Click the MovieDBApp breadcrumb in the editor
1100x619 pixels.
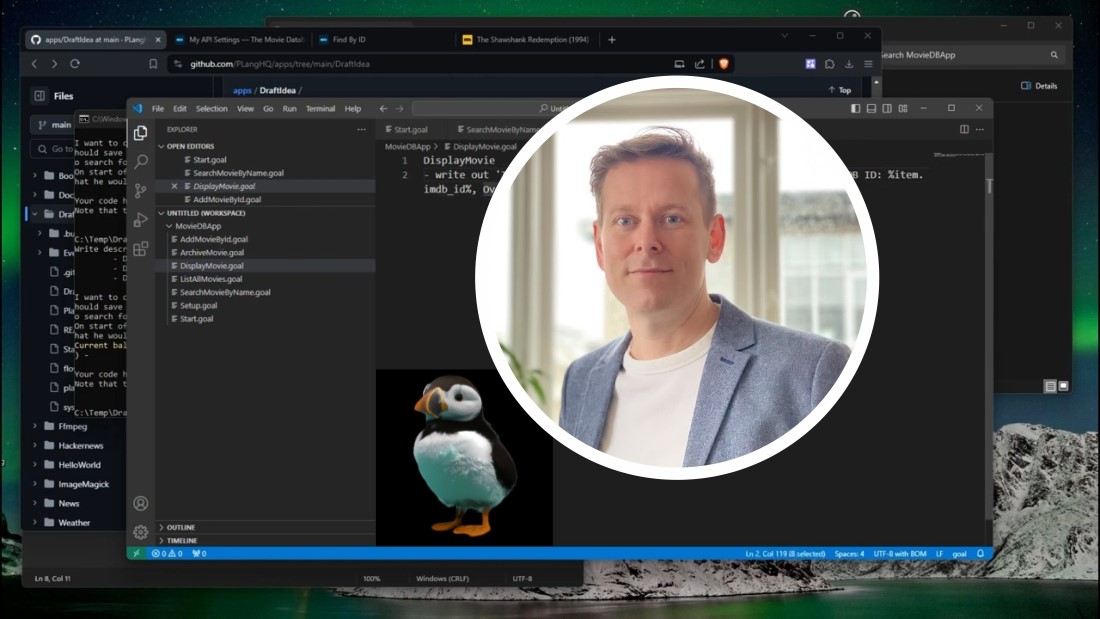(408, 147)
